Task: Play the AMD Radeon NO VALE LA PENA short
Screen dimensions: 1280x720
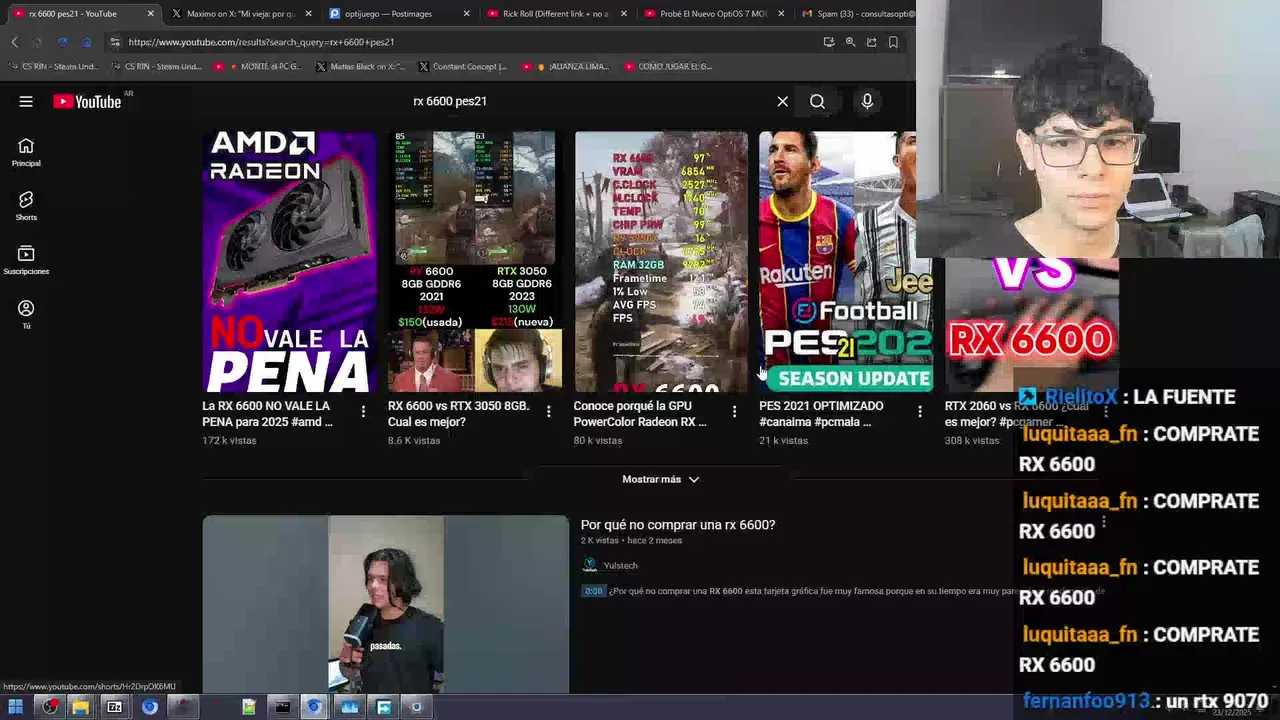Action: (x=289, y=262)
